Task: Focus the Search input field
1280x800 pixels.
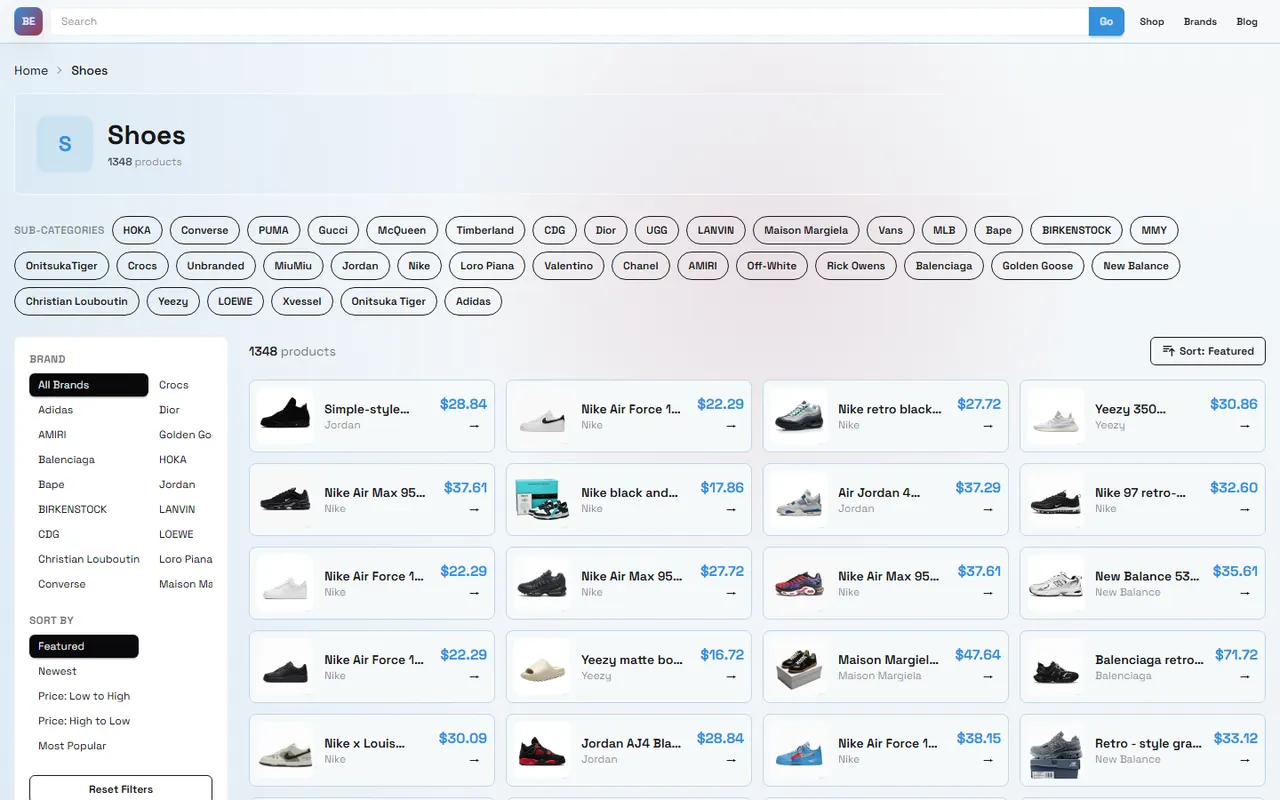Action: 570,21
